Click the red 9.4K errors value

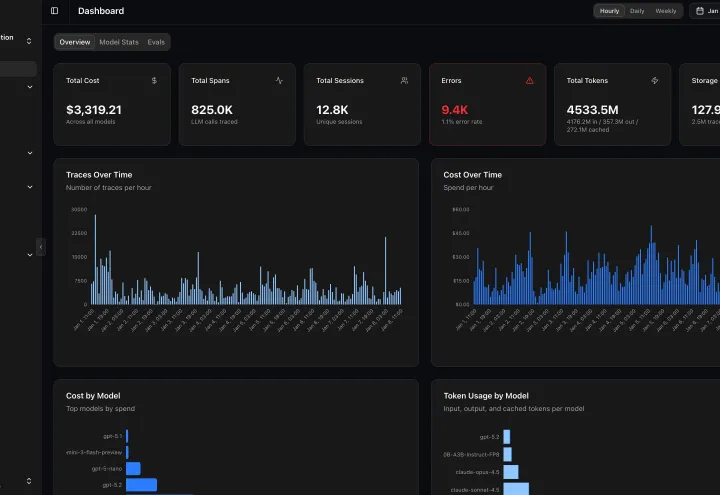[x=455, y=110]
